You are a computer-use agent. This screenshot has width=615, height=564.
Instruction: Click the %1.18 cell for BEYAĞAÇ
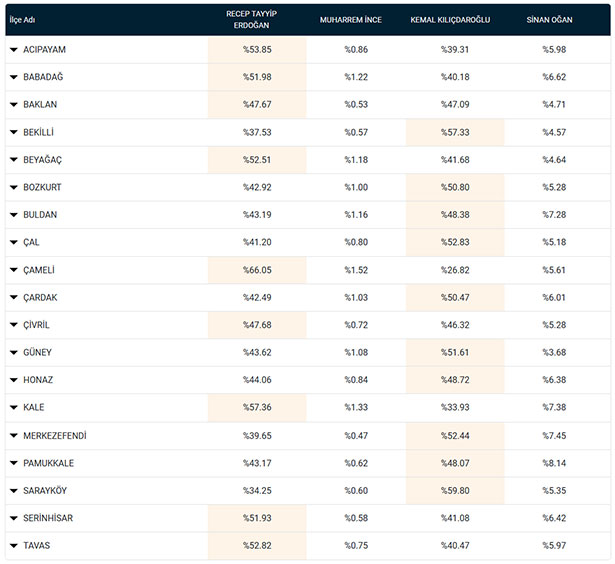(356, 160)
